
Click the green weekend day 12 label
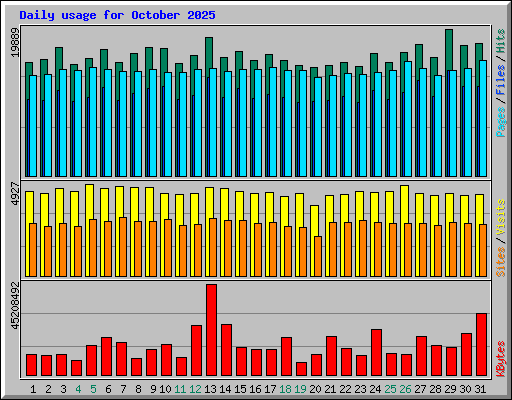pos(195,389)
